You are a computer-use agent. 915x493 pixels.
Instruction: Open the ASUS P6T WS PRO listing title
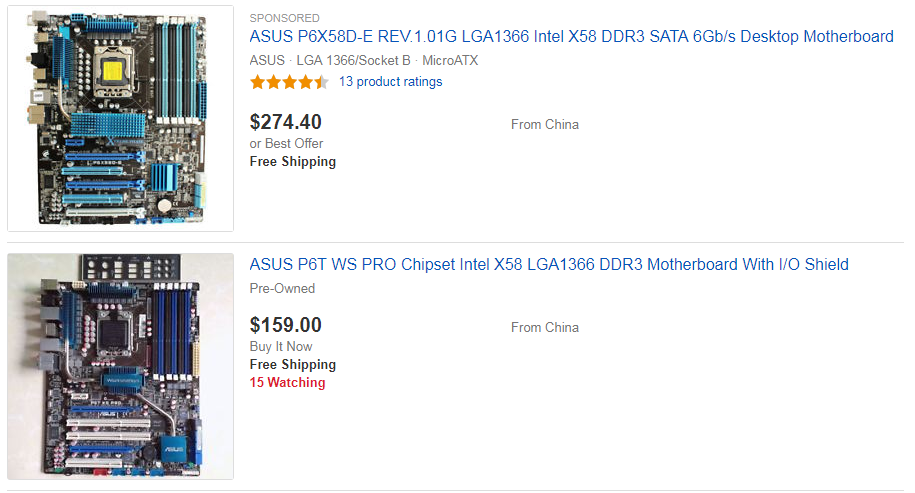548,265
